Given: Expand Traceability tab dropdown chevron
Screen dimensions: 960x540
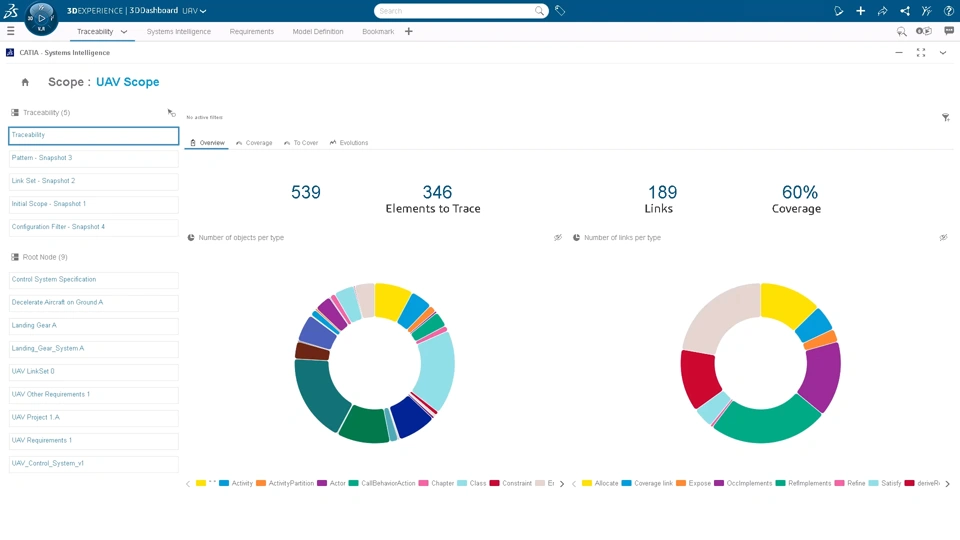Looking at the screenshot, I should coord(124,32).
